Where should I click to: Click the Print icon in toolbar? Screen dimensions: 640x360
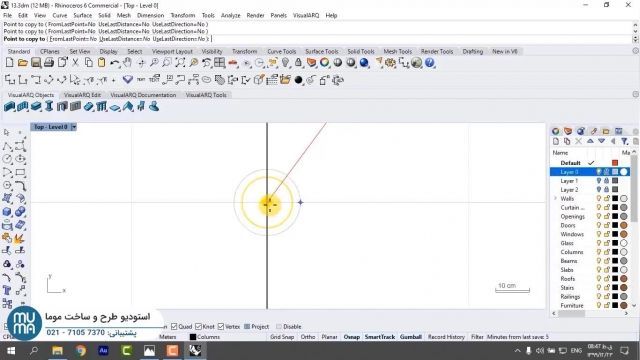click(x=49, y=62)
